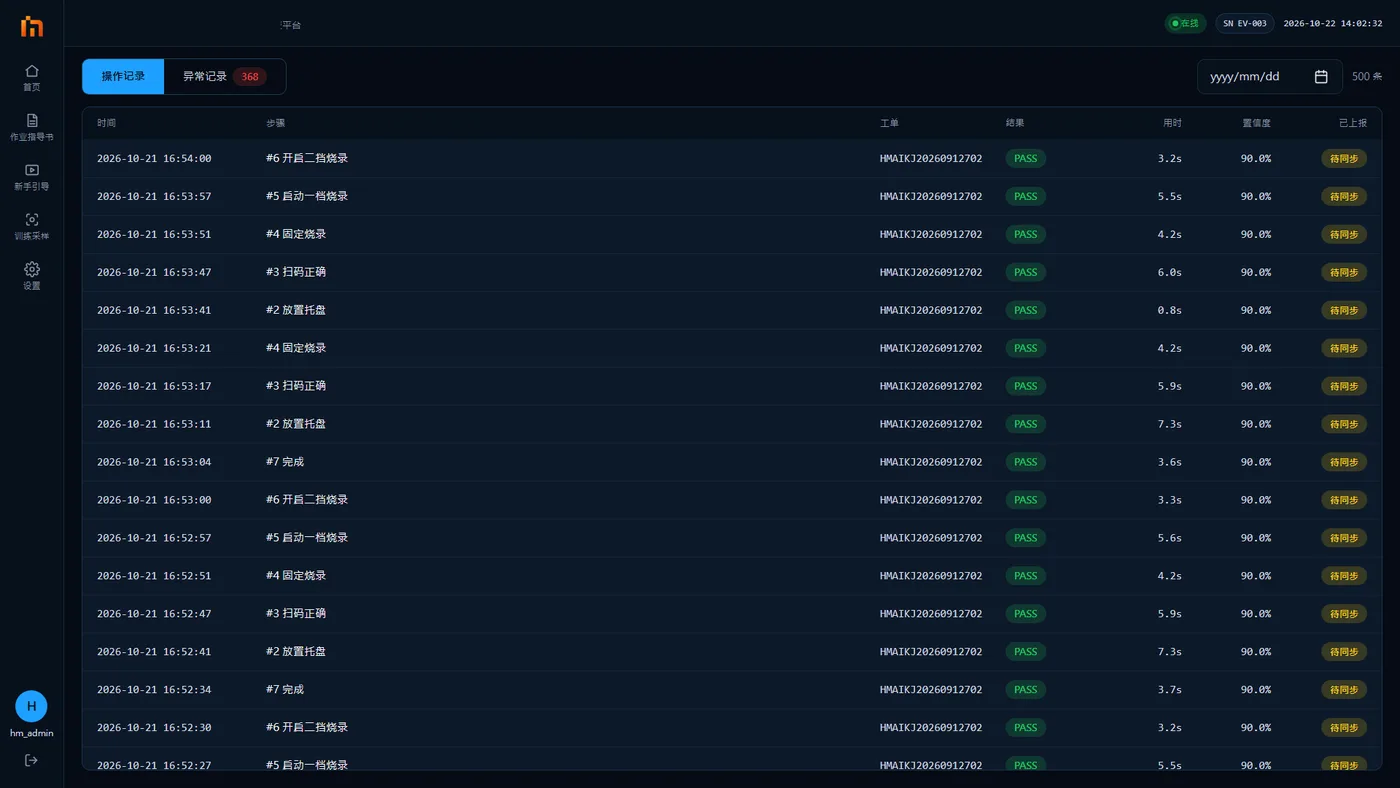Click step #3 扫码正确 in the 16:53:47 row

tap(296, 272)
